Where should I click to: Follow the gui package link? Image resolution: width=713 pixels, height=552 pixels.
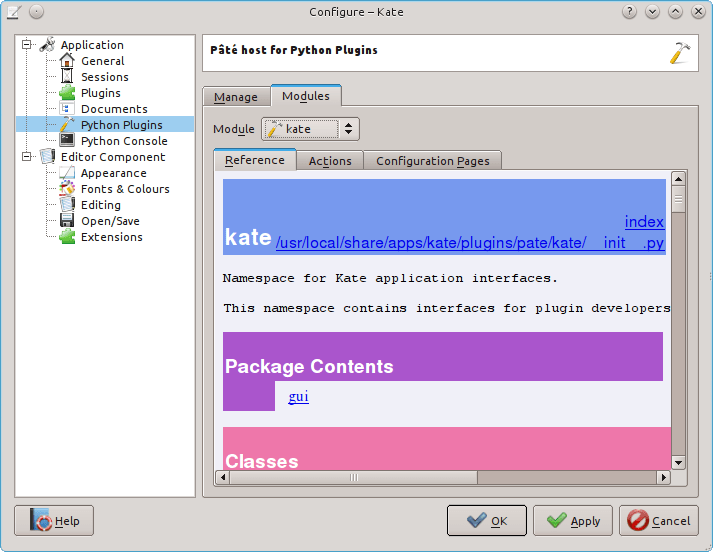click(298, 396)
